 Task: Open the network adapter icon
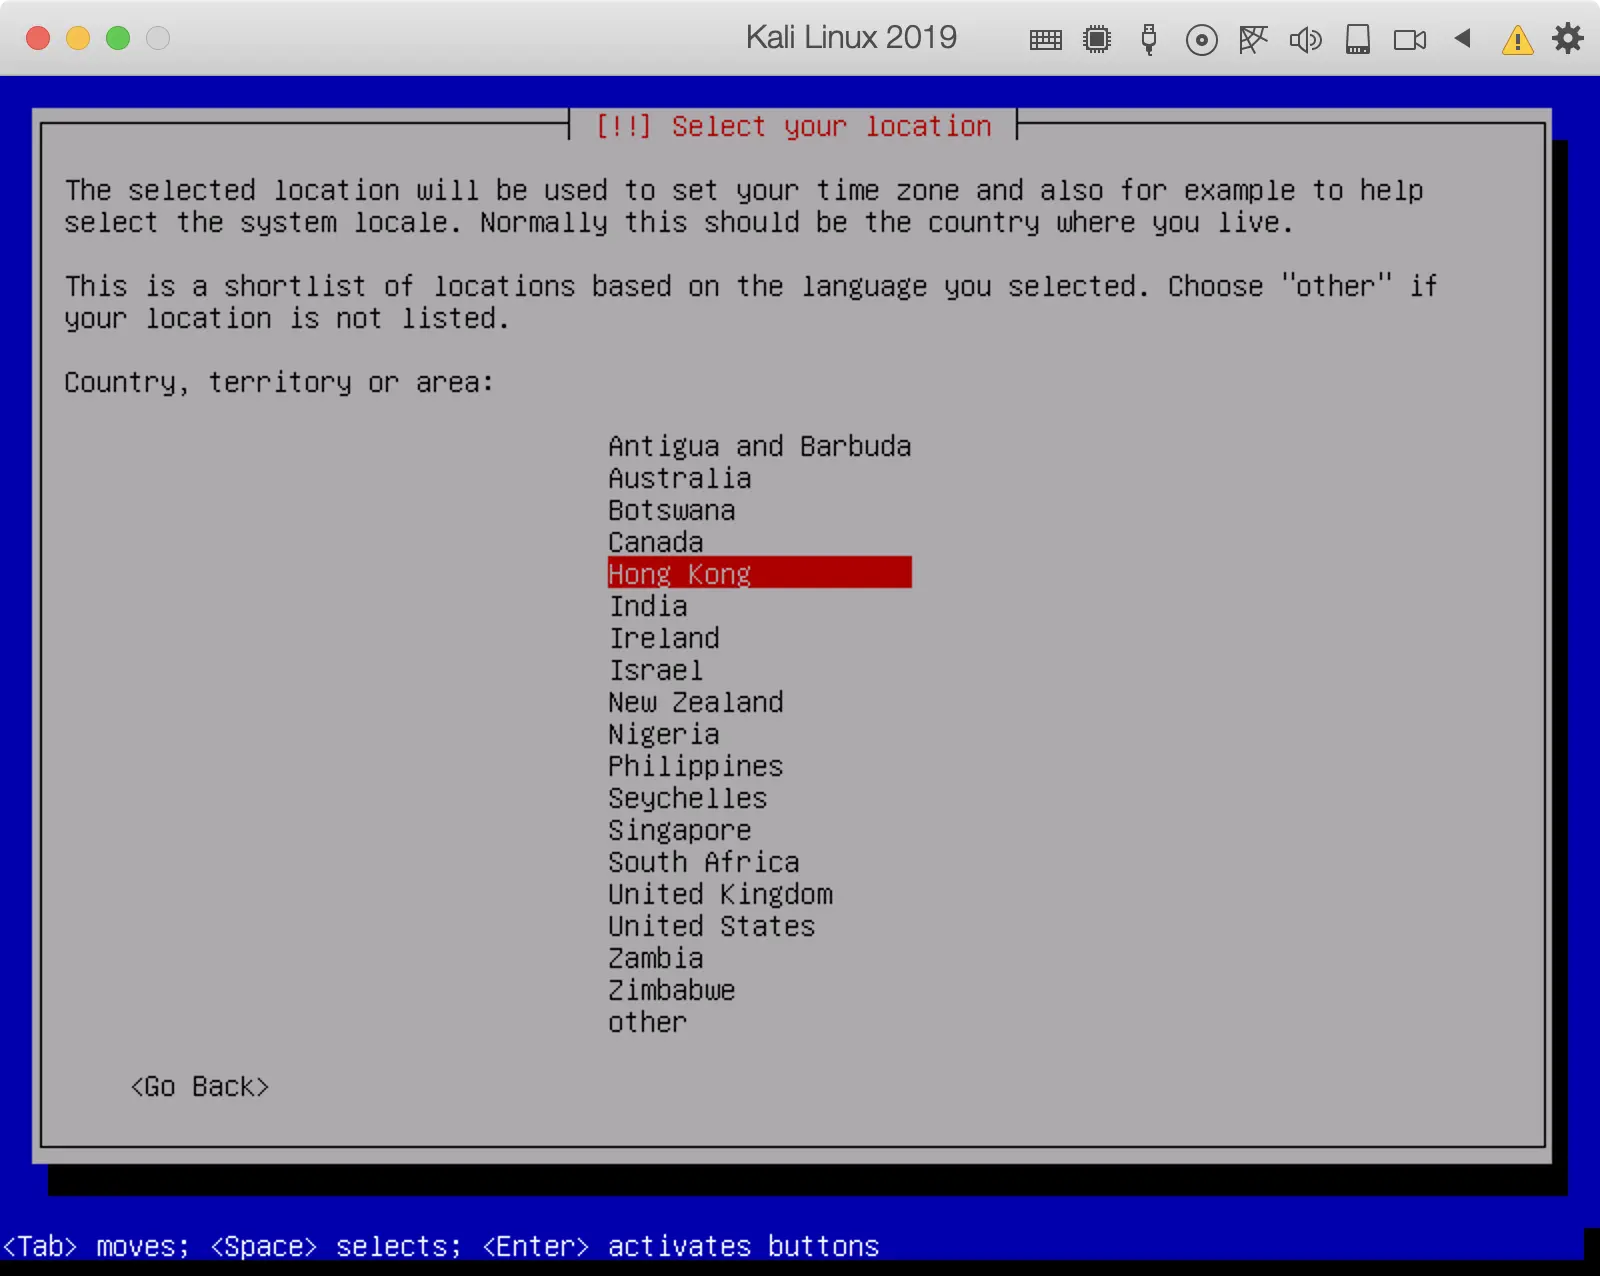pos(1253,40)
